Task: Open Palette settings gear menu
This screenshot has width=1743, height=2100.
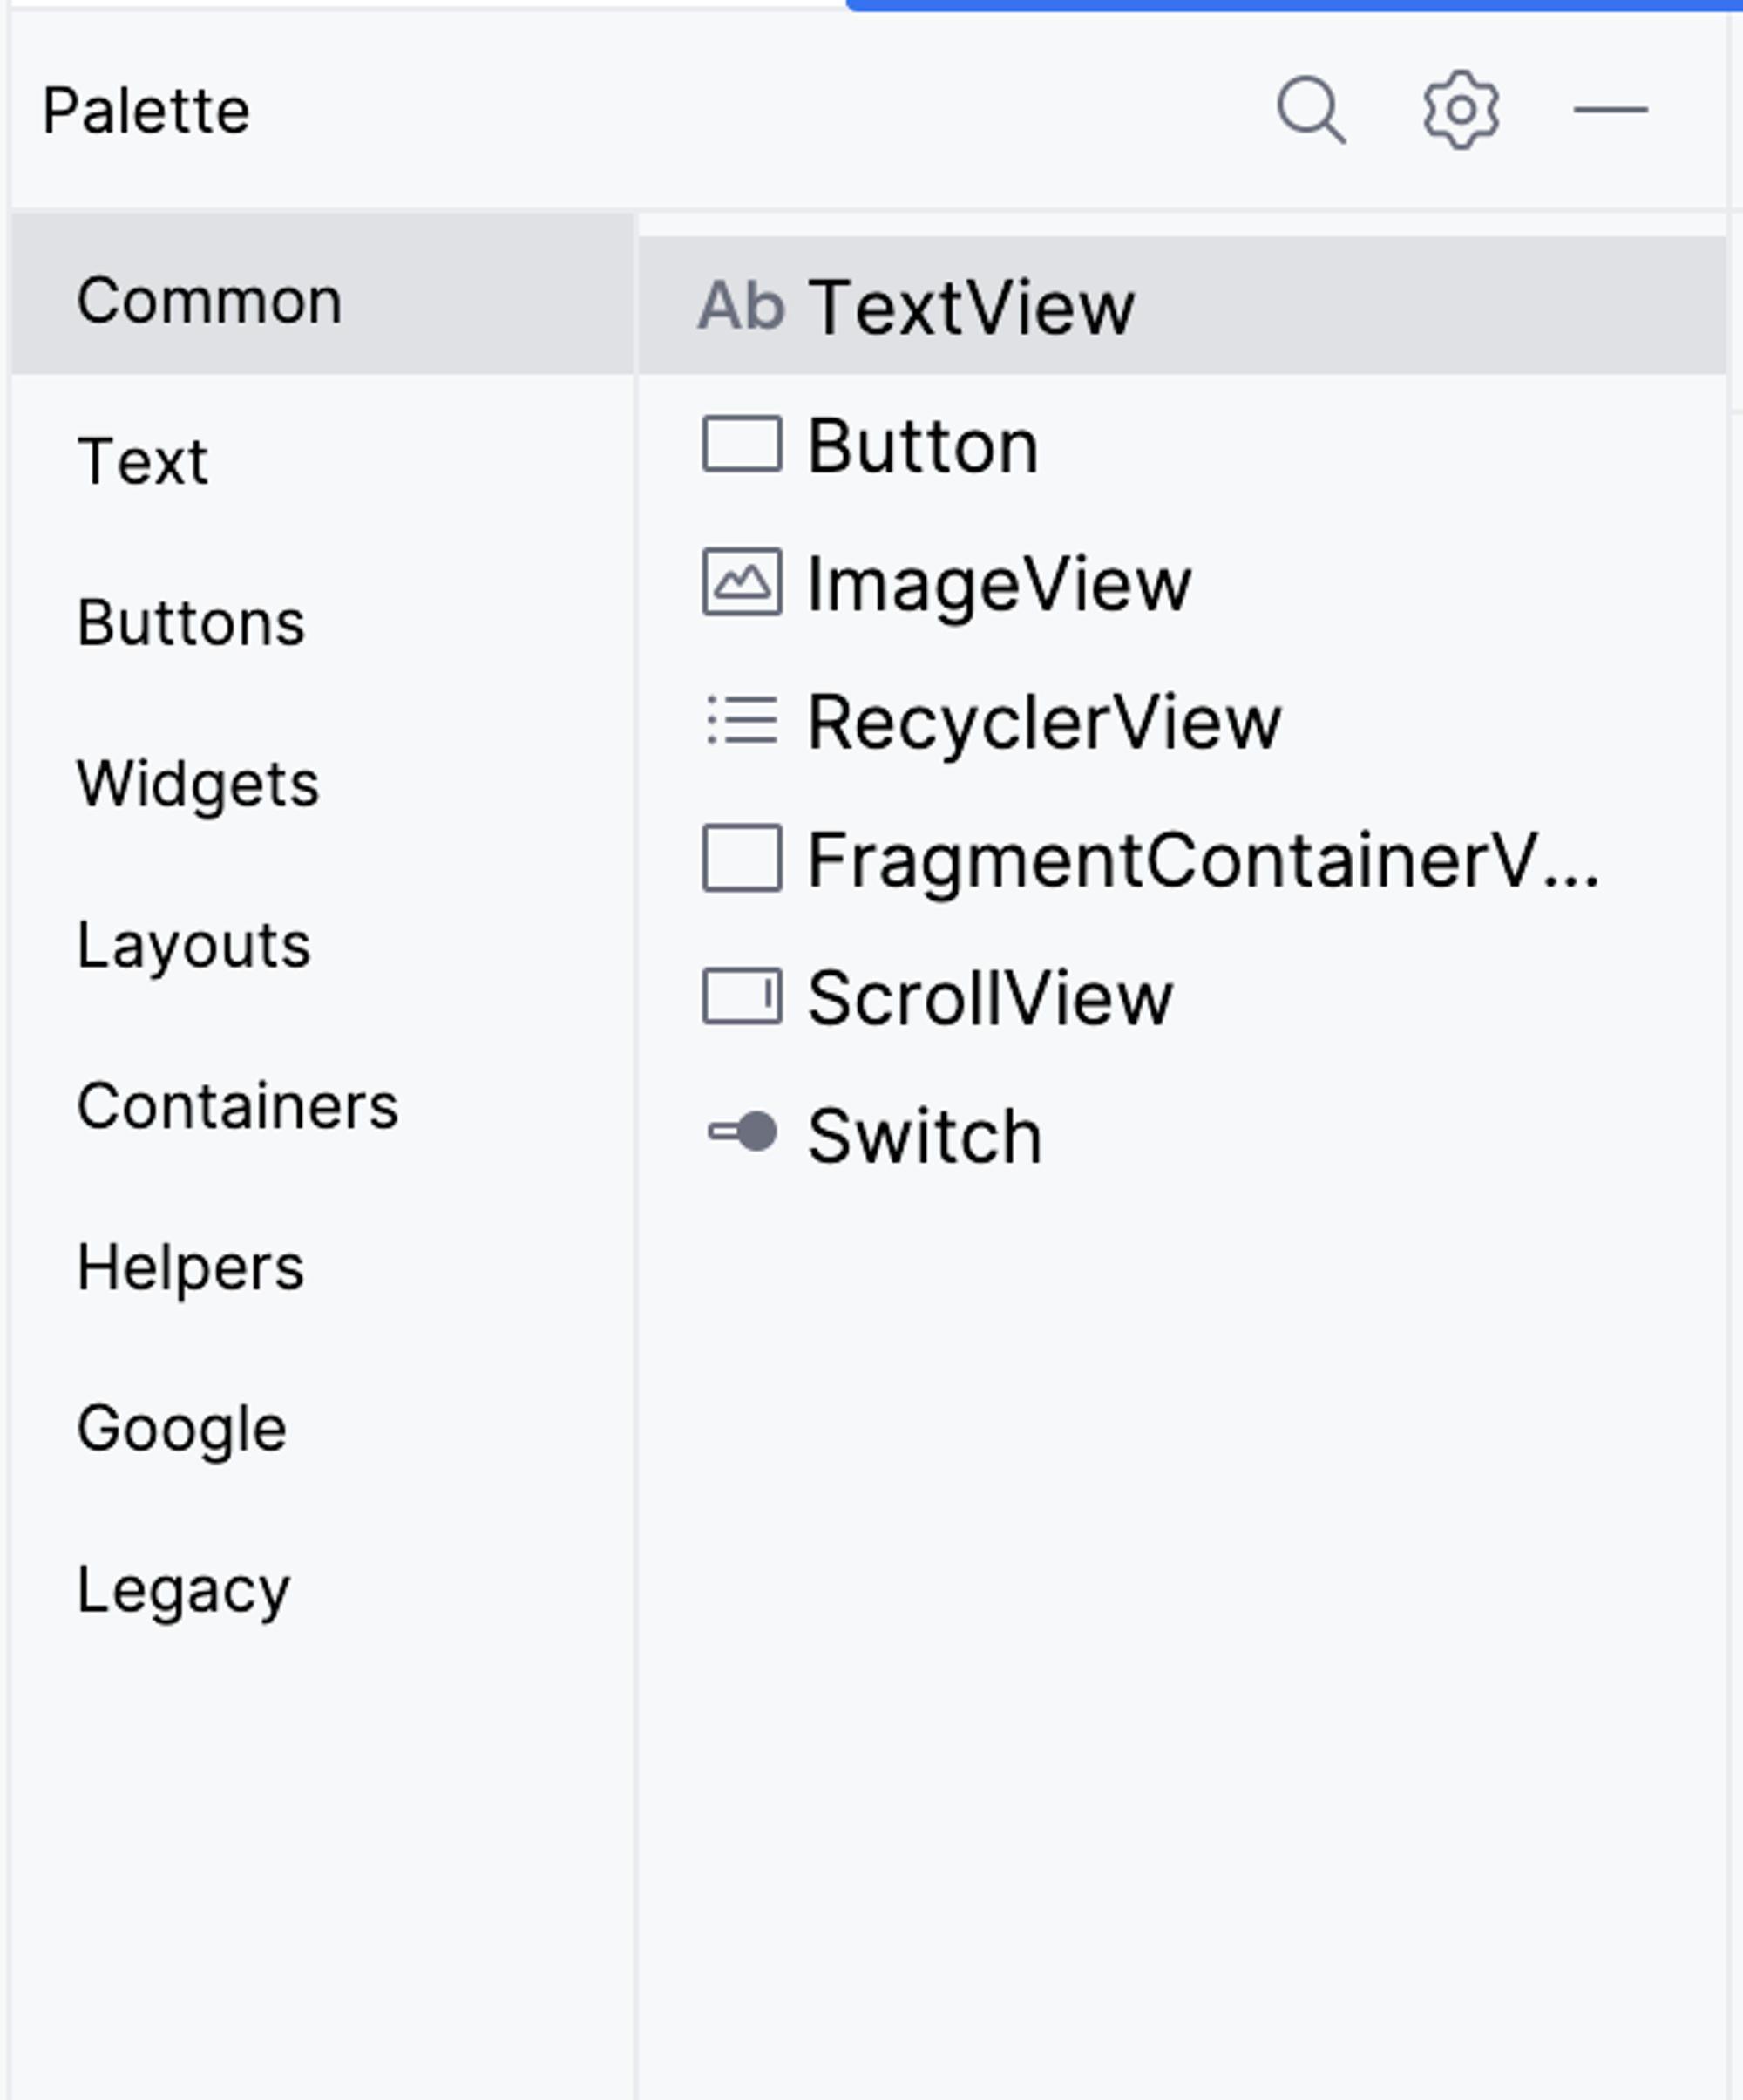Action: click(x=1460, y=109)
